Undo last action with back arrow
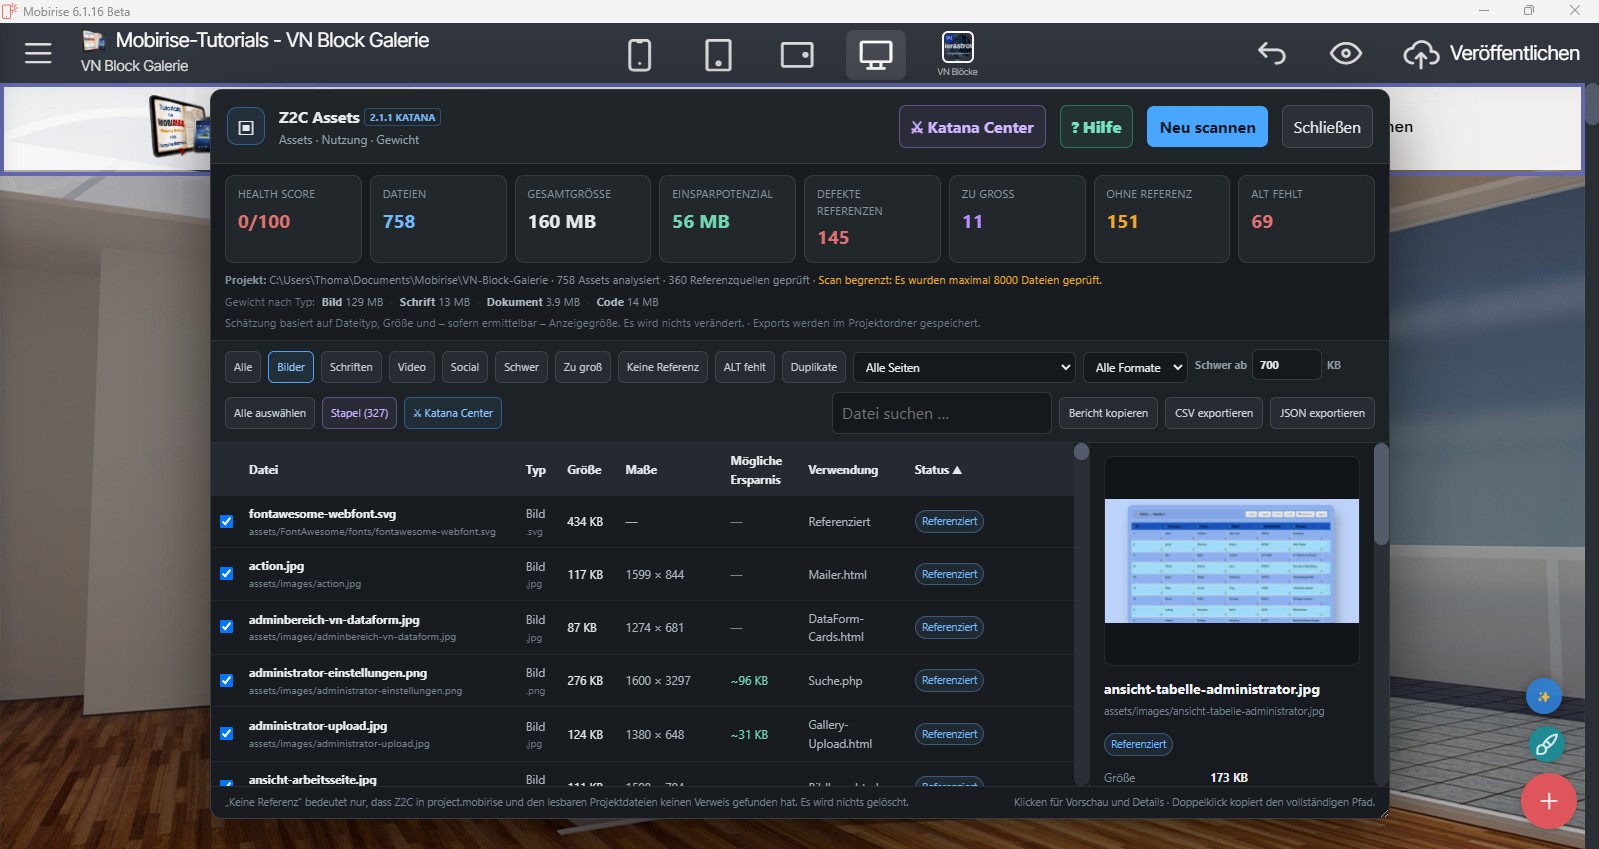The image size is (1599, 849). (1272, 53)
